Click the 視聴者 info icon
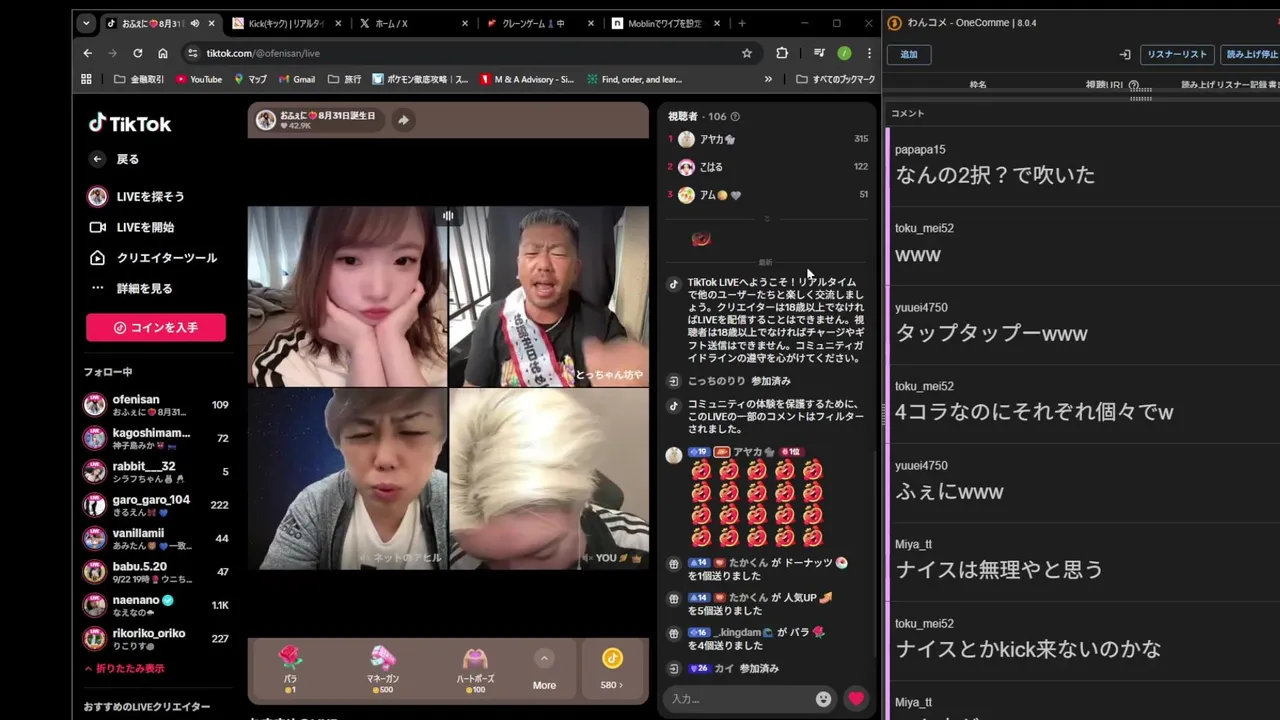Viewport: 1280px width, 720px height. 735,117
